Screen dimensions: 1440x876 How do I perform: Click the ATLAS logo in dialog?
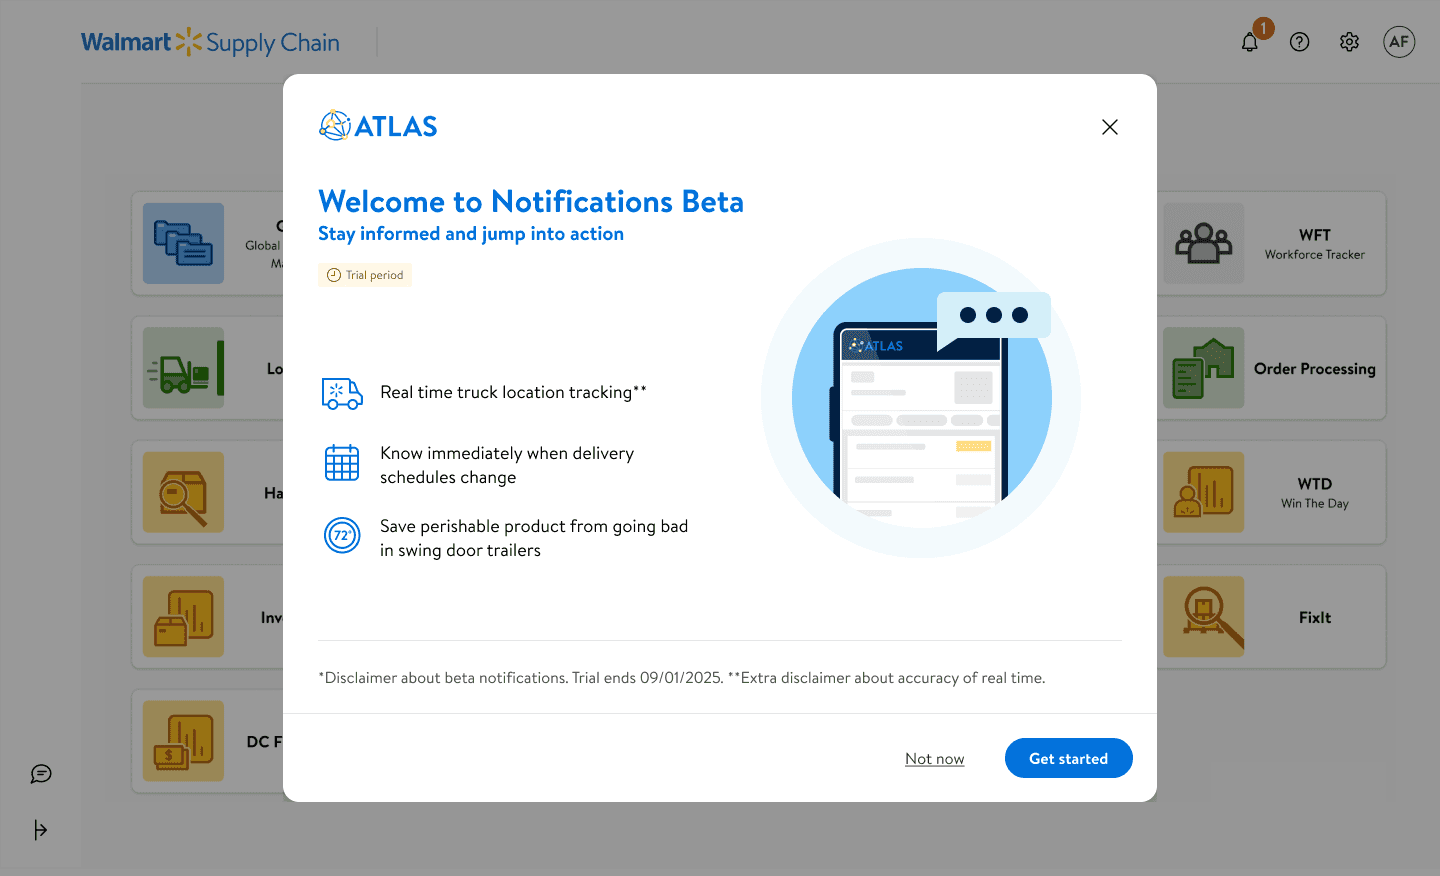point(378,126)
